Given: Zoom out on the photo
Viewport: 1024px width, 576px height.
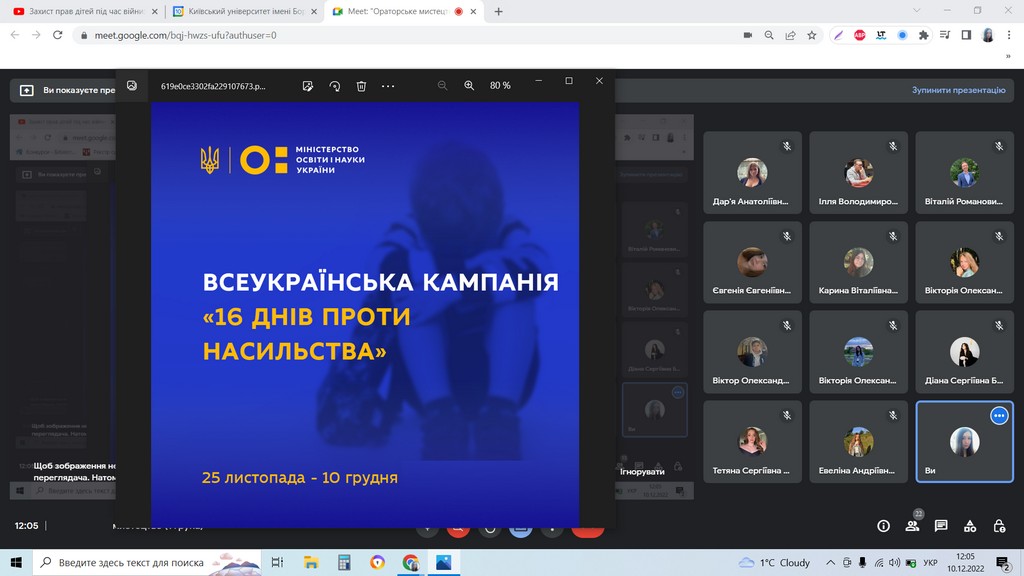Looking at the screenshot, I should [442, 86].
